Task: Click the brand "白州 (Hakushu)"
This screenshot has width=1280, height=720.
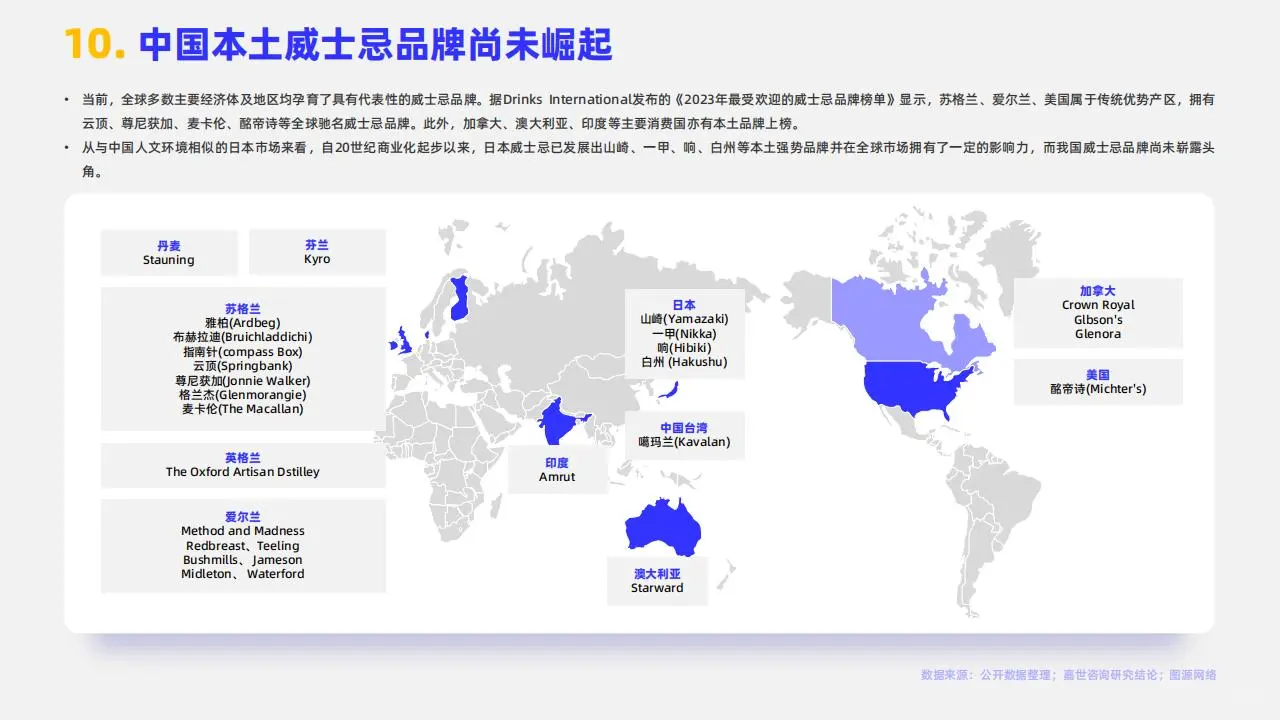Action: coord(684,362)
